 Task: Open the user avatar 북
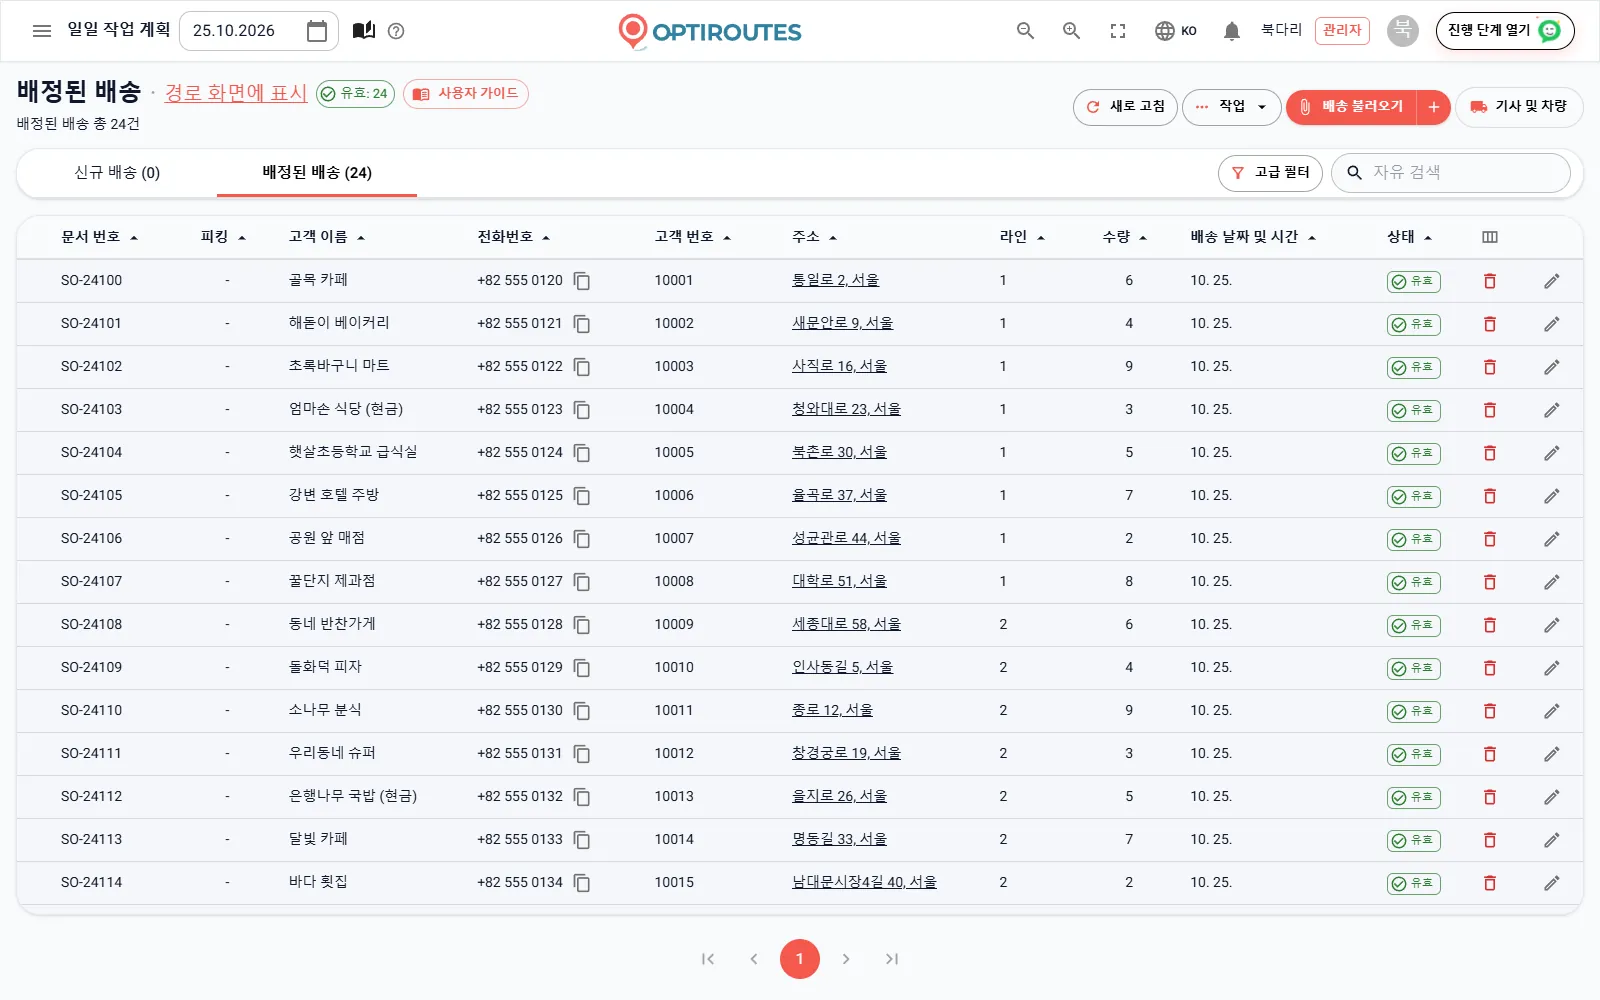click(x=1403, y=30)
